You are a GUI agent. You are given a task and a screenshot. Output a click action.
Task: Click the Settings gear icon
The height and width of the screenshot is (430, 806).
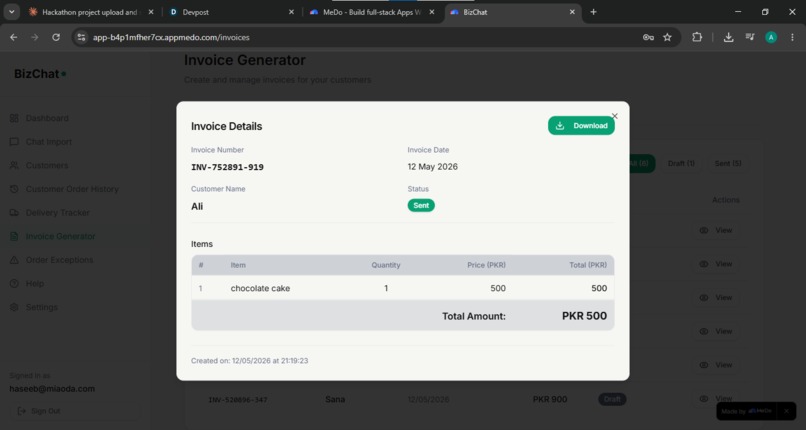pyautogui.click(x=14, y=307)
